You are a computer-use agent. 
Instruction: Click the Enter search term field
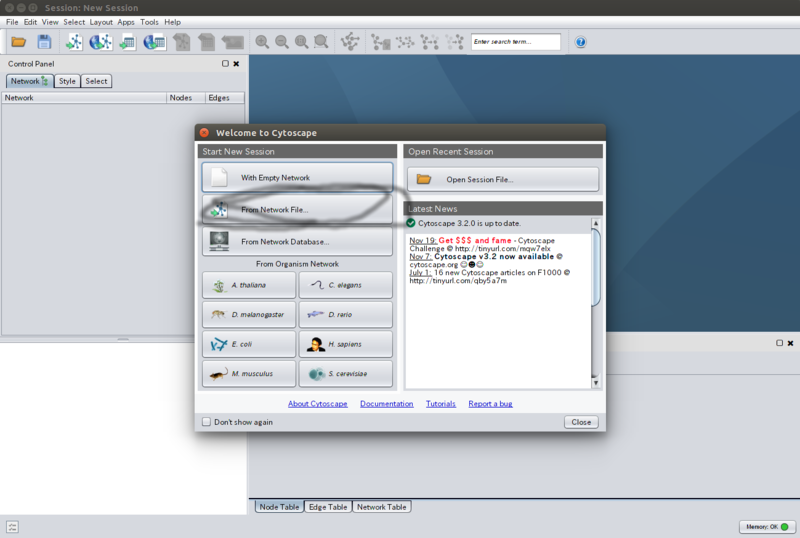[x=515, y=42]
